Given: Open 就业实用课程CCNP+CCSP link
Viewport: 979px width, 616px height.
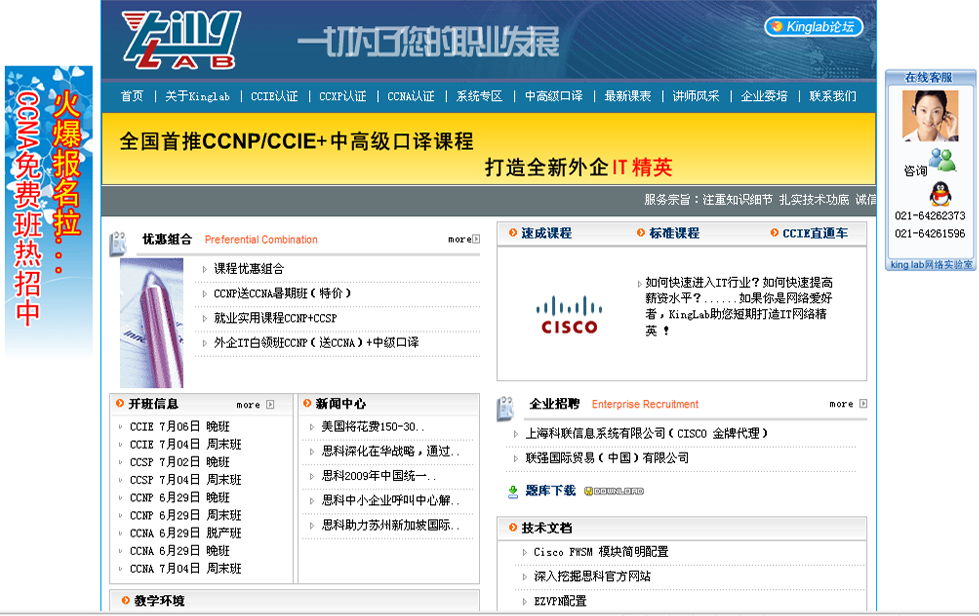Looking at the screenshot, I should pos(275,318).
